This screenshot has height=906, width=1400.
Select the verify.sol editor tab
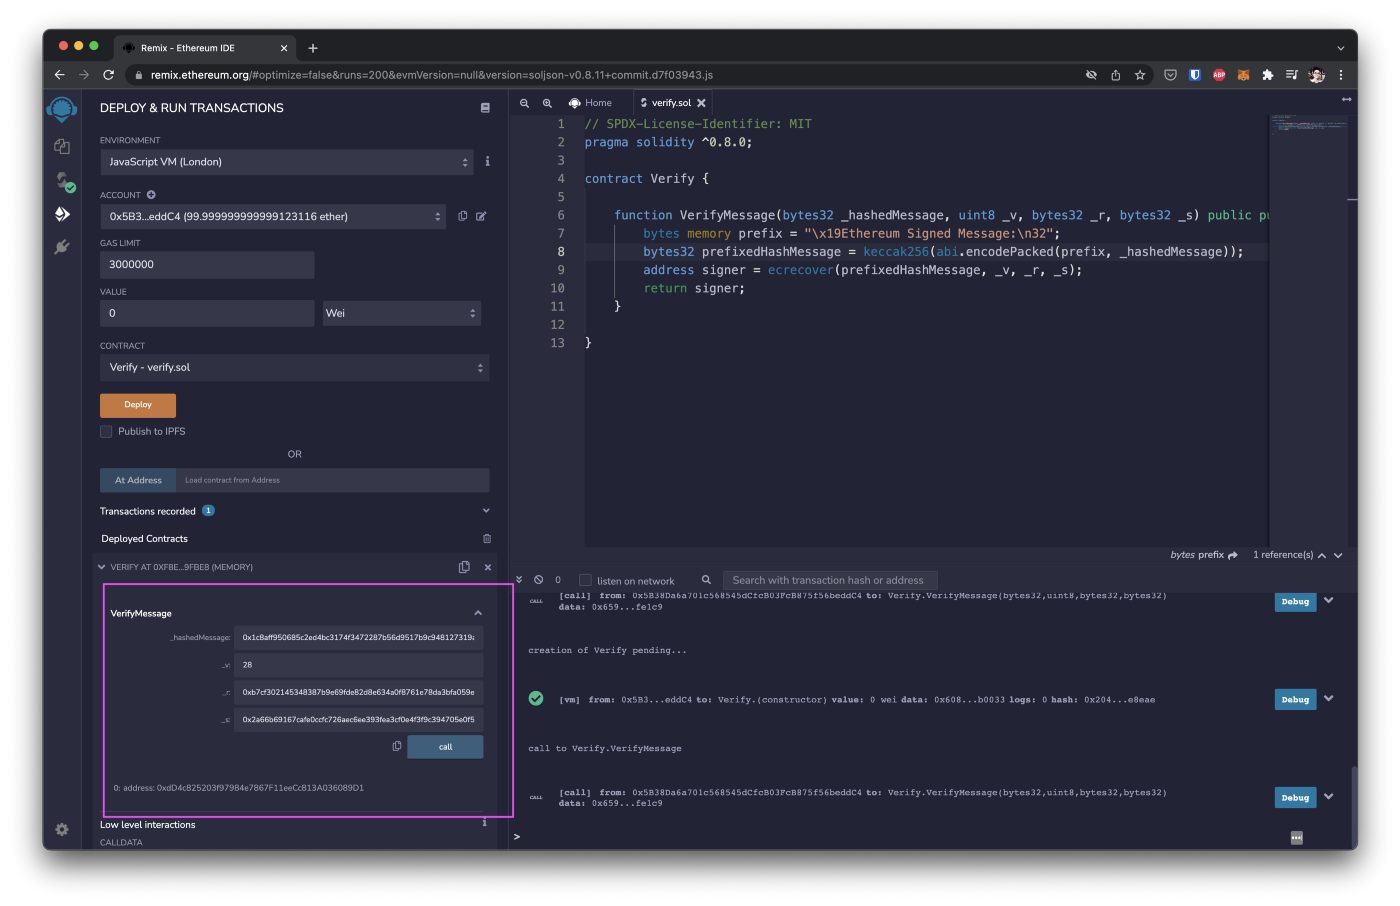670,103
